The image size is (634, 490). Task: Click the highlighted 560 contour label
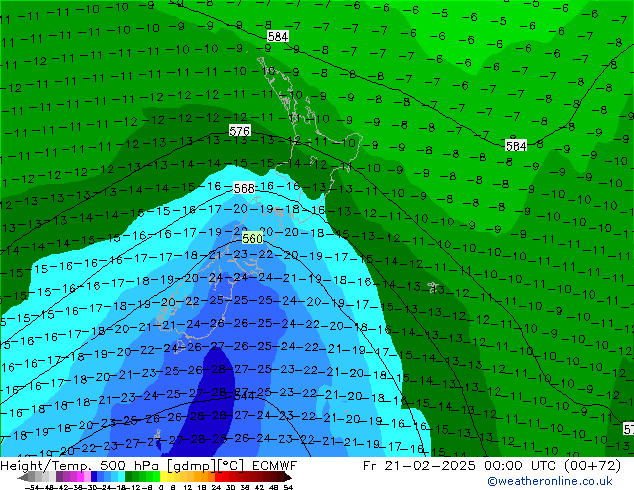(252, 238)
